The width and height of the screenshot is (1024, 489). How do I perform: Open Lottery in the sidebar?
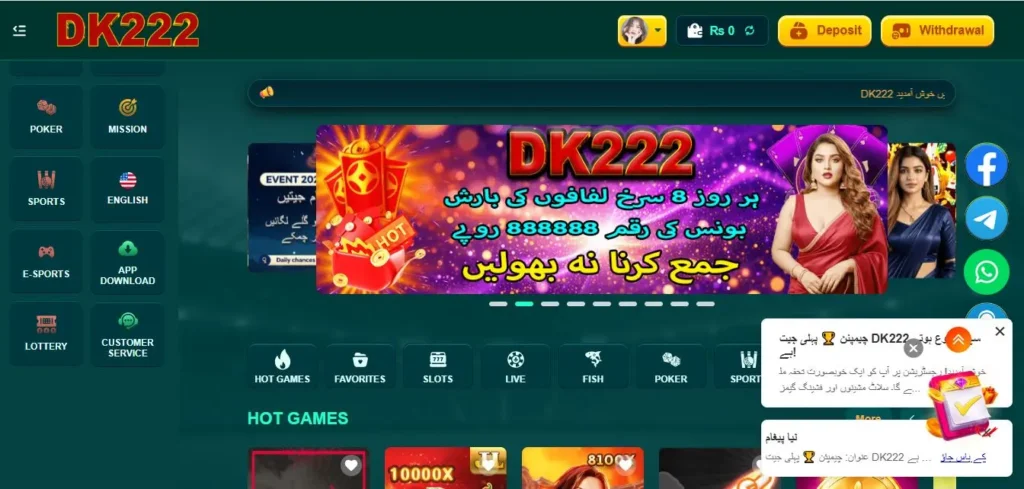(x=46, y=334)
